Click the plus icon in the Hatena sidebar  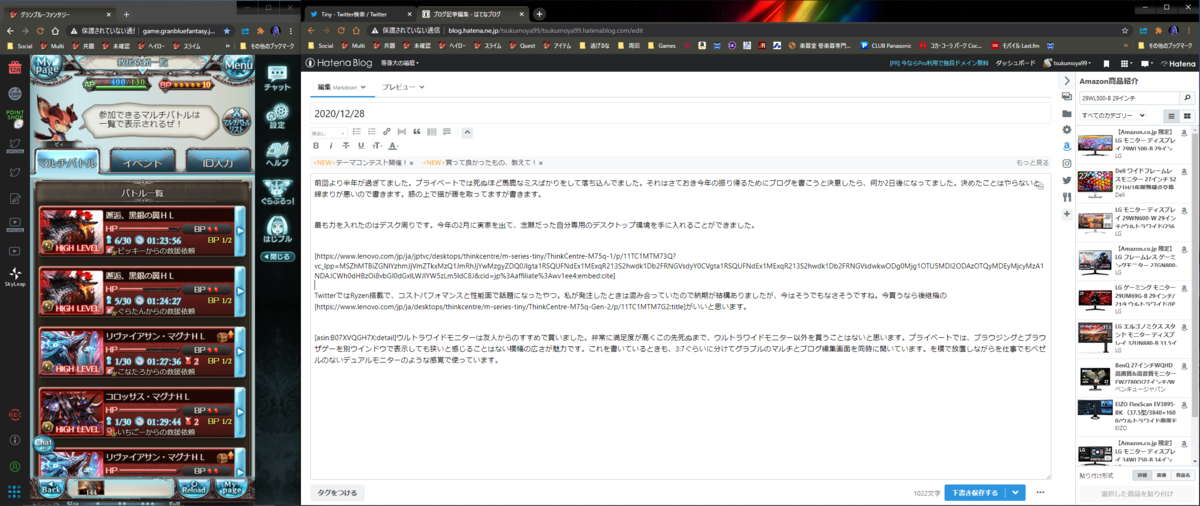pyautogui.click(x=1067, y=214)
